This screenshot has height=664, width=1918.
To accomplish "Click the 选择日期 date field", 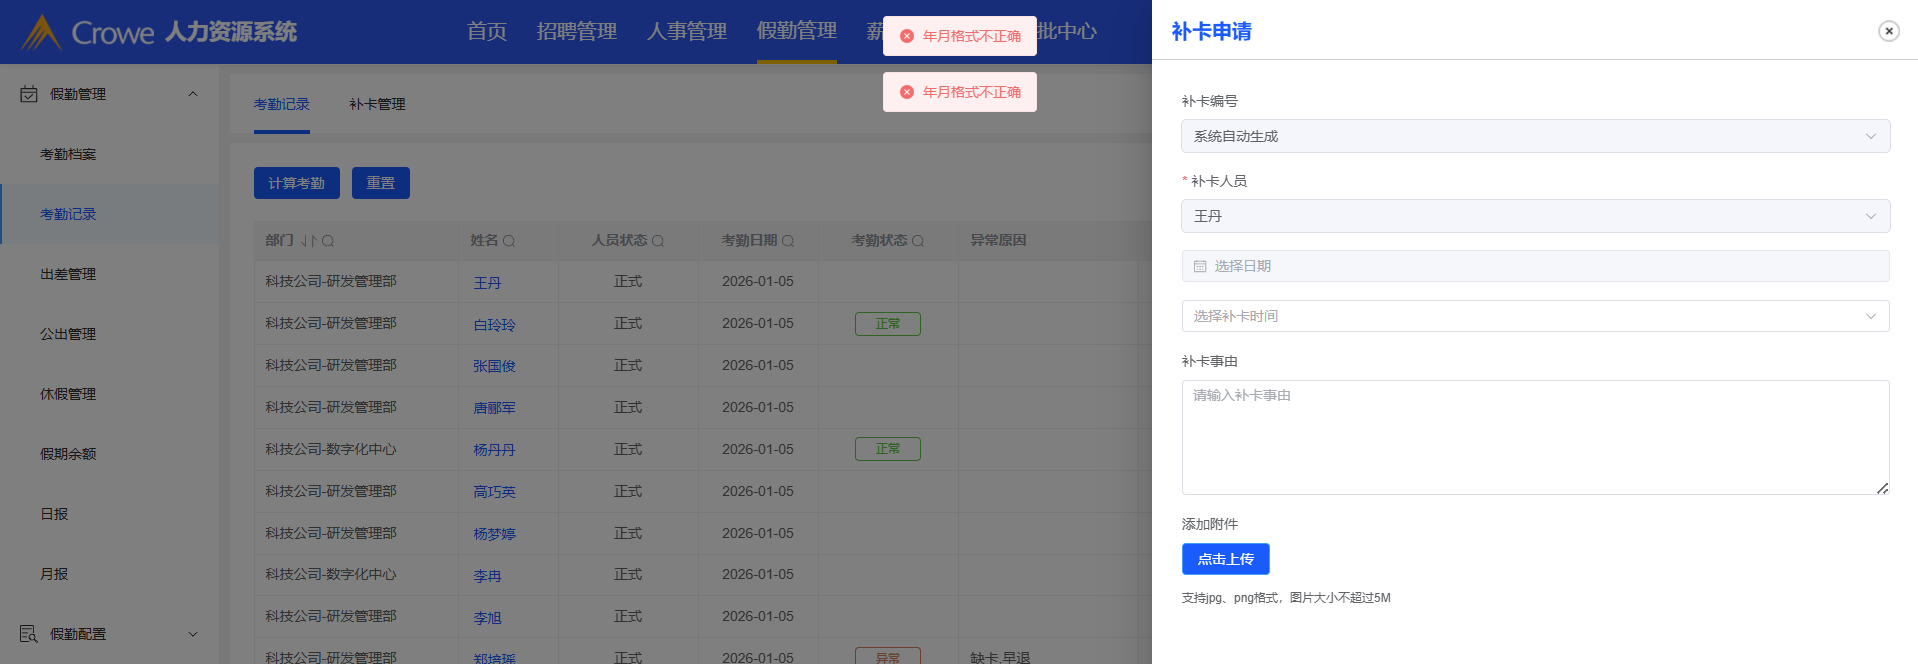I will [1535, 266].
